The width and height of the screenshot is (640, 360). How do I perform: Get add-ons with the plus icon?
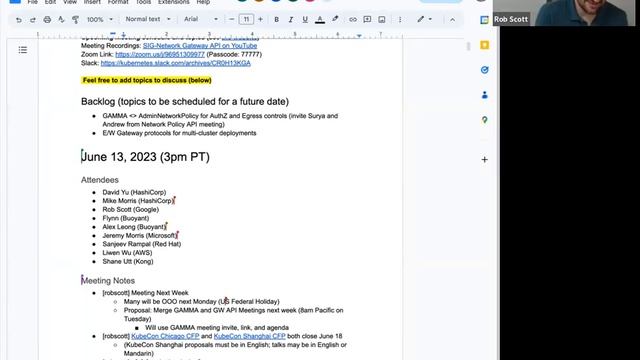click(x=484, y=160)
